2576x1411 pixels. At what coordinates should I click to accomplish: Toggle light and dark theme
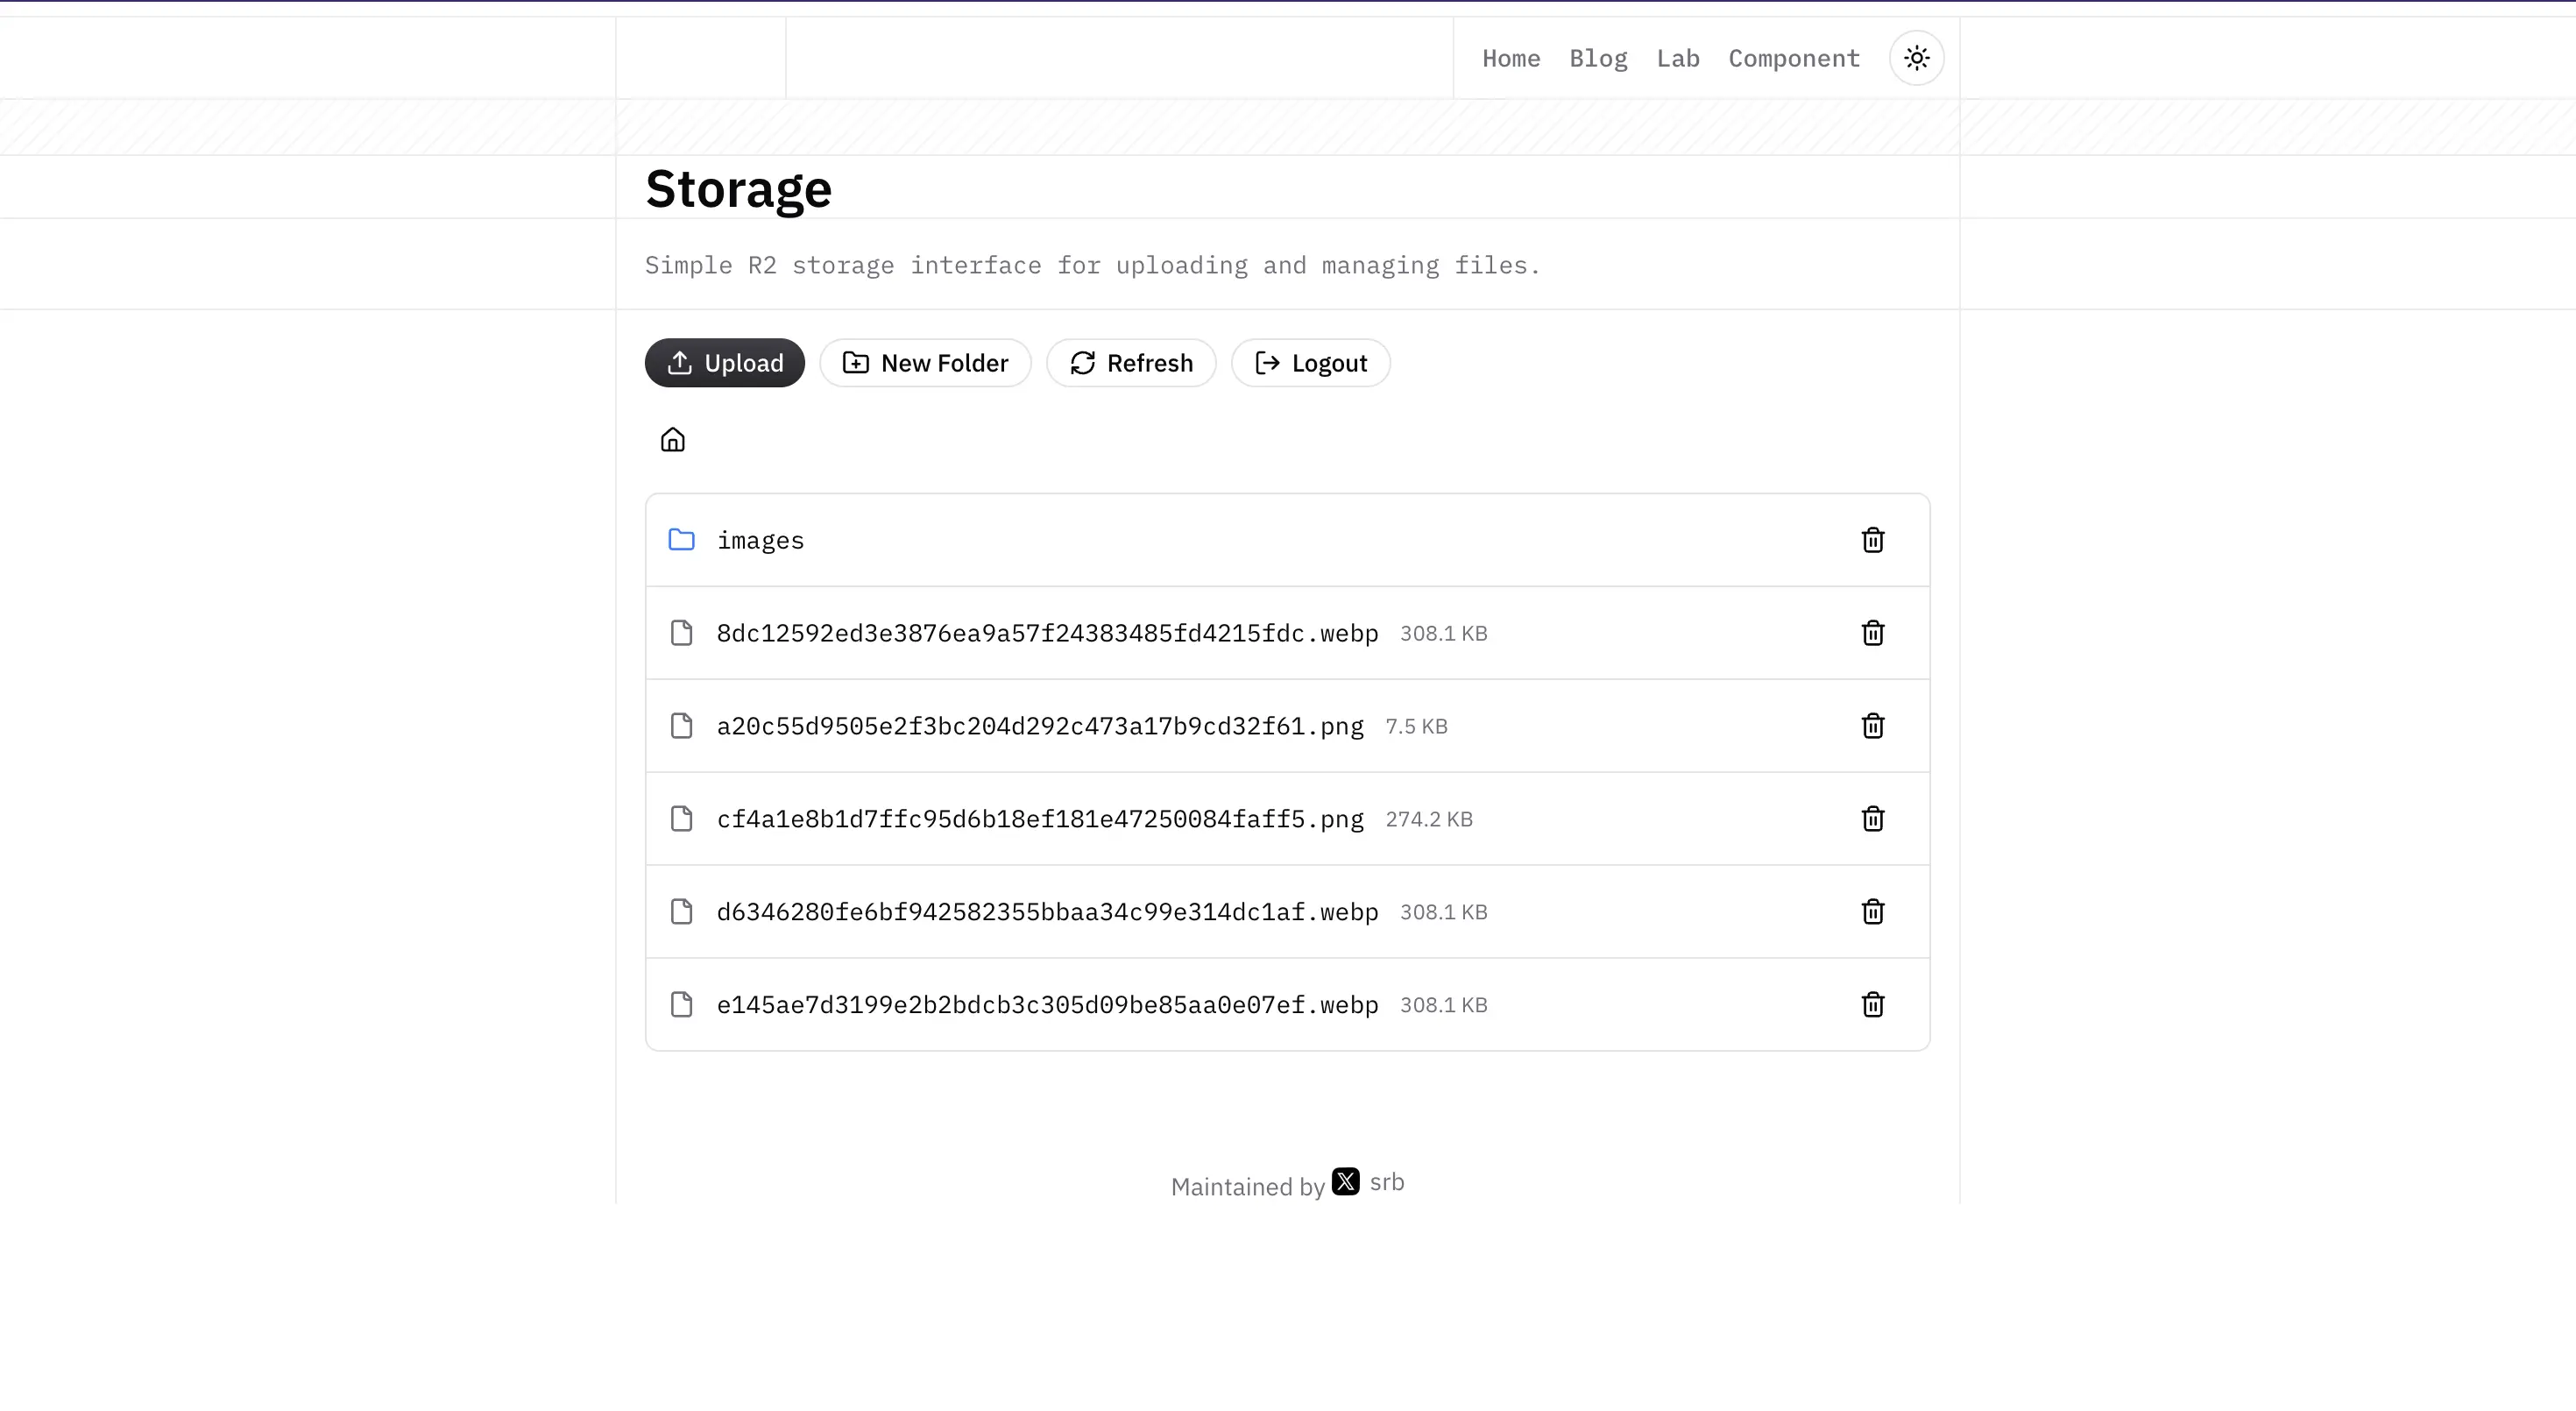[1917, 57]
